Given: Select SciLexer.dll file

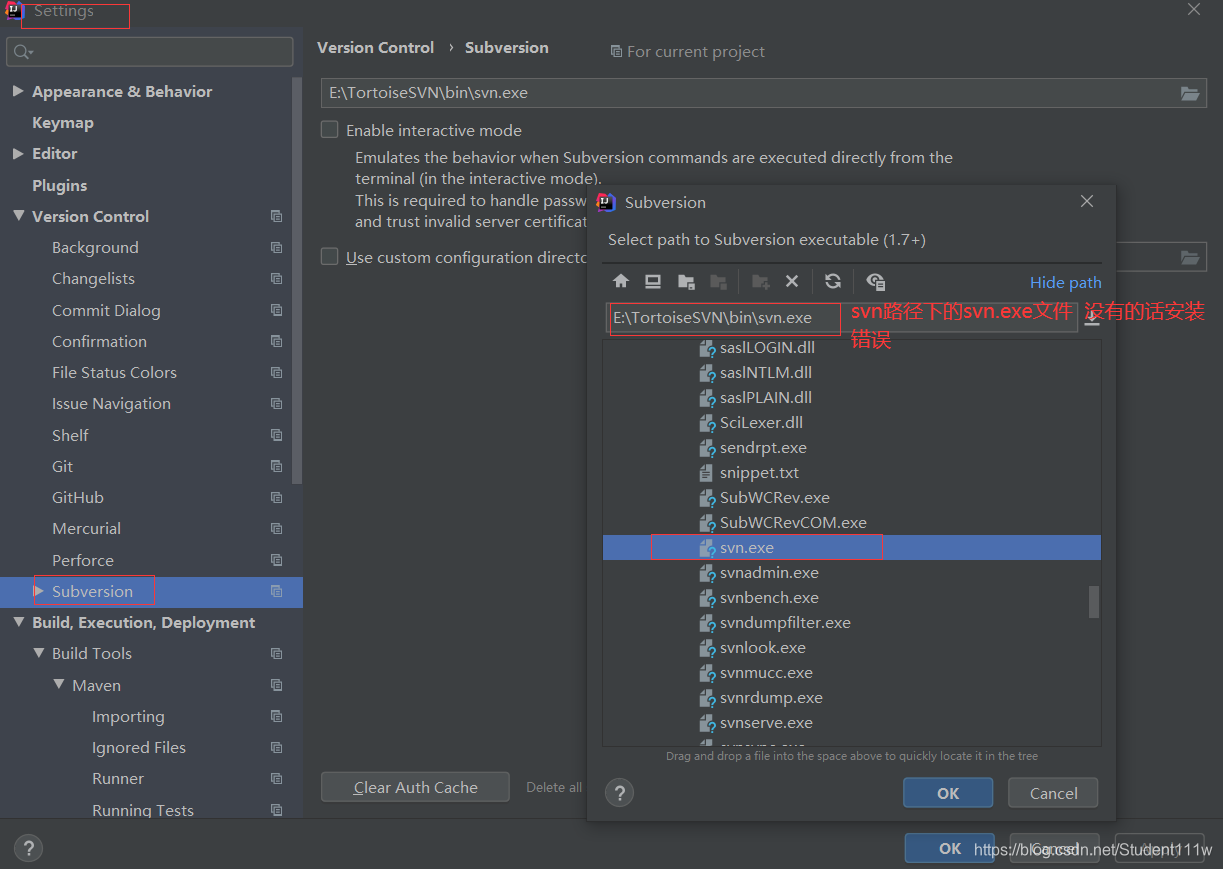Looking at the screenshot, I should 761,422.
